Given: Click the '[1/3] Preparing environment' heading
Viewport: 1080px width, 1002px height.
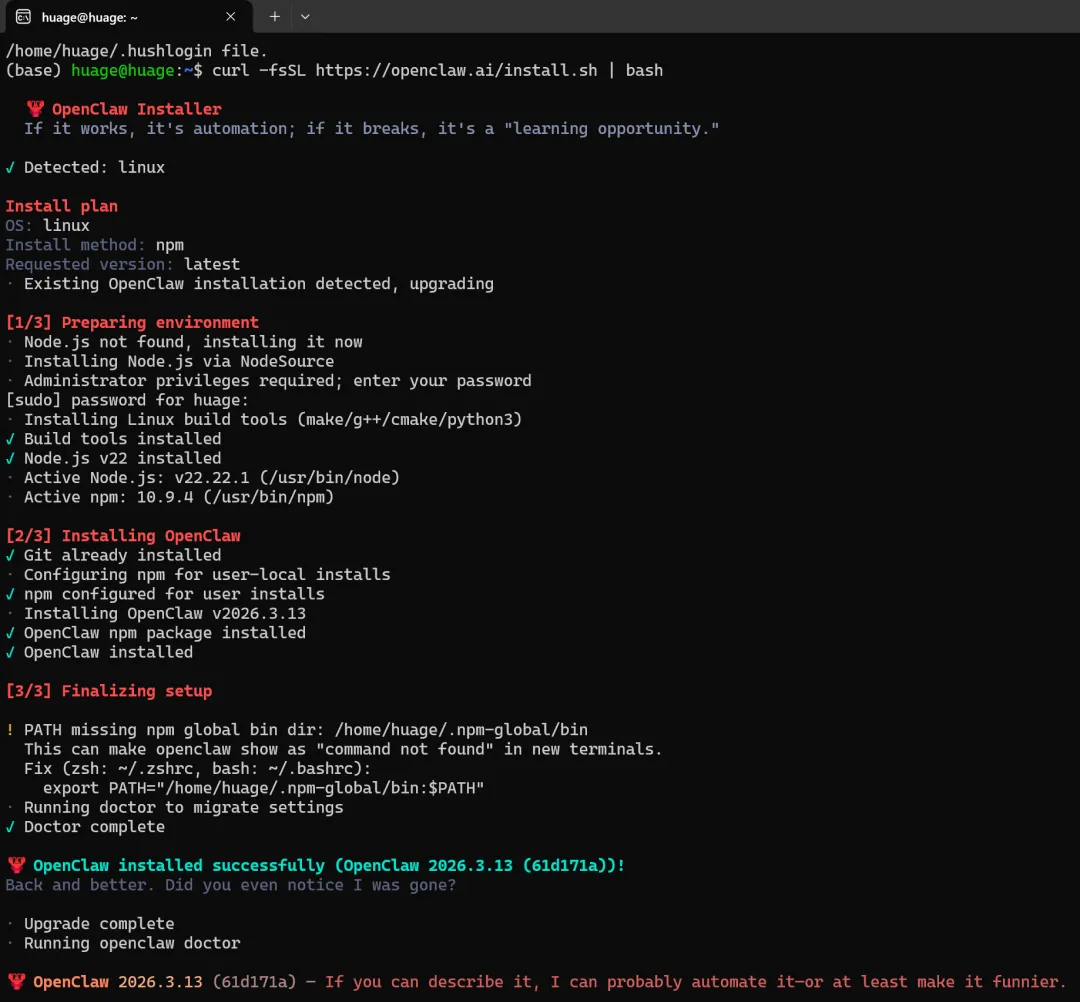Looking at the screenshot, I should pos(132,322).
